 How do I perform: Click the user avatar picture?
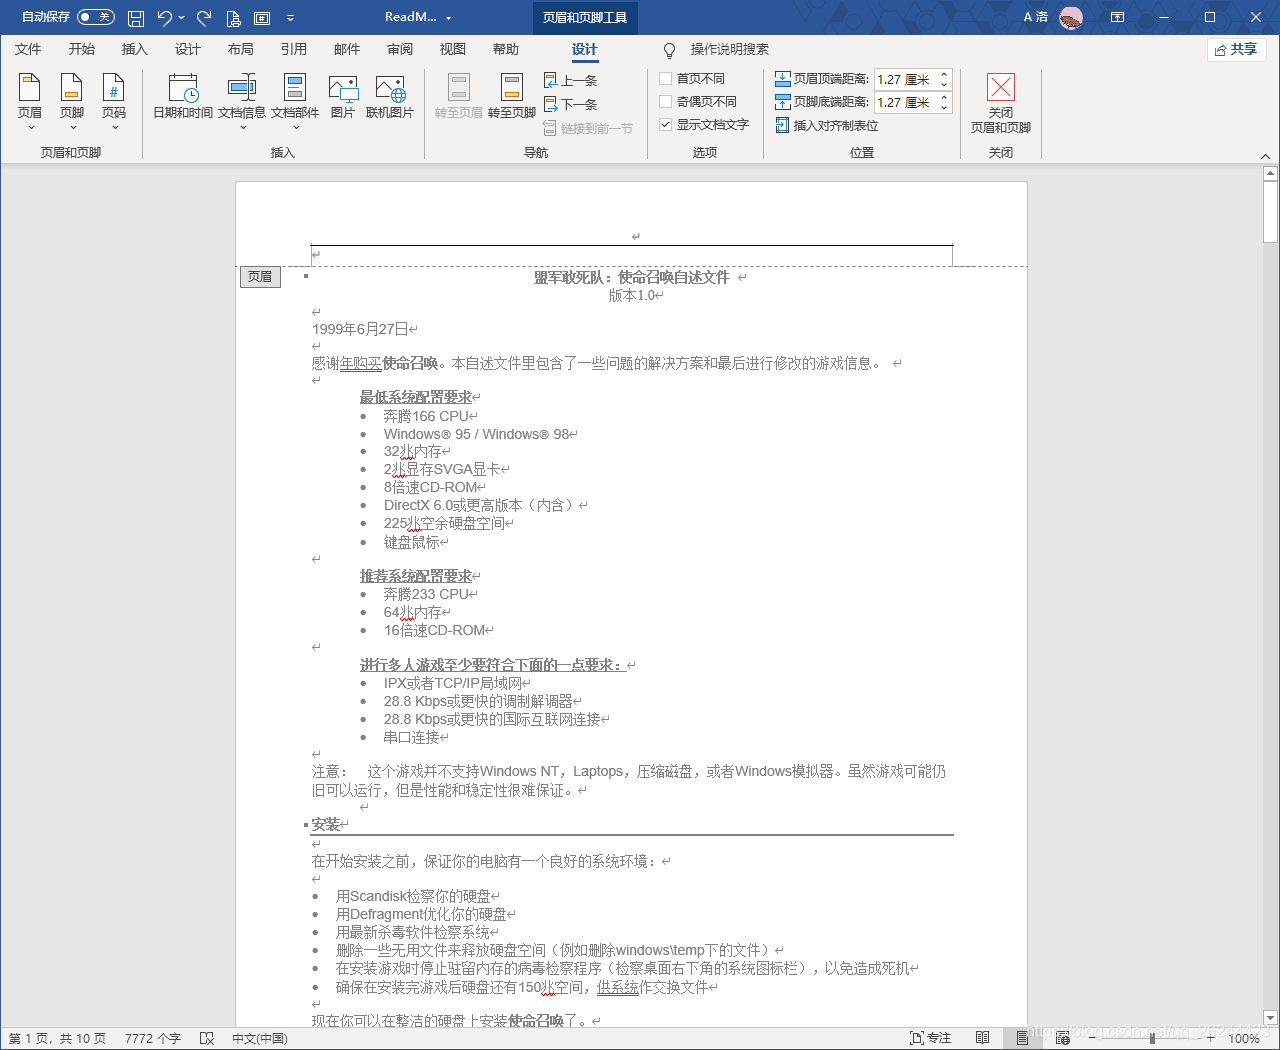(x=1071, y=17)
